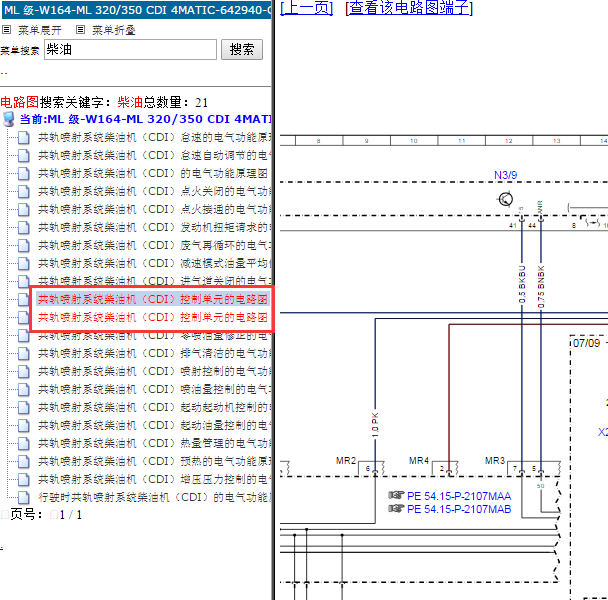
Task: Open 共轨喷射系统柴油机（CDI）的电气功能原理图 entry
Action: click(153, 173)
